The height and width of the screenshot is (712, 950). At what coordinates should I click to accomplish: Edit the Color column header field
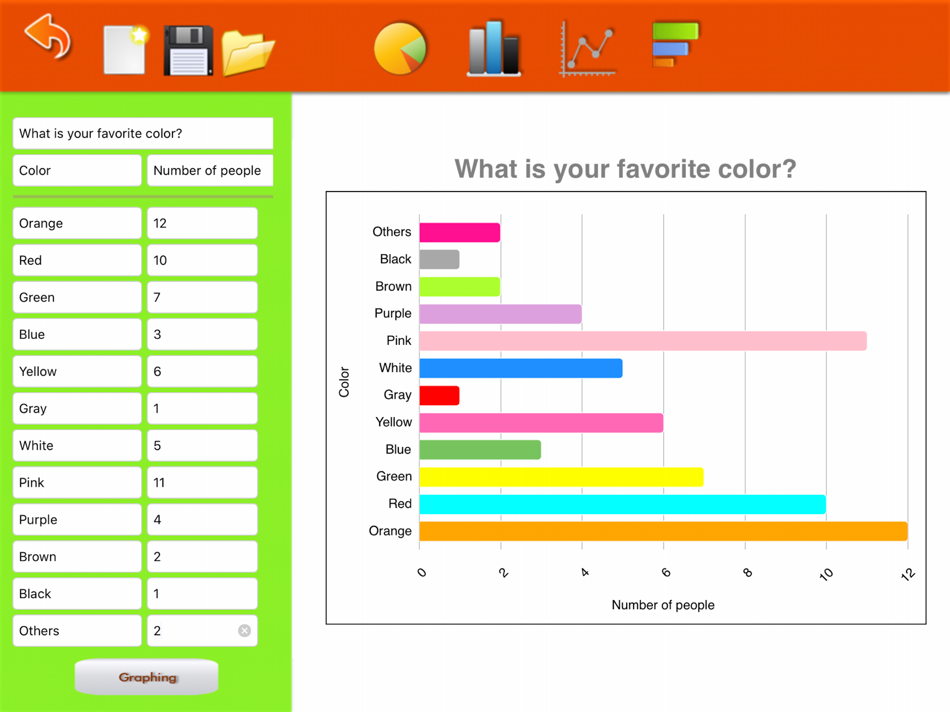click(x=77, y=170)
